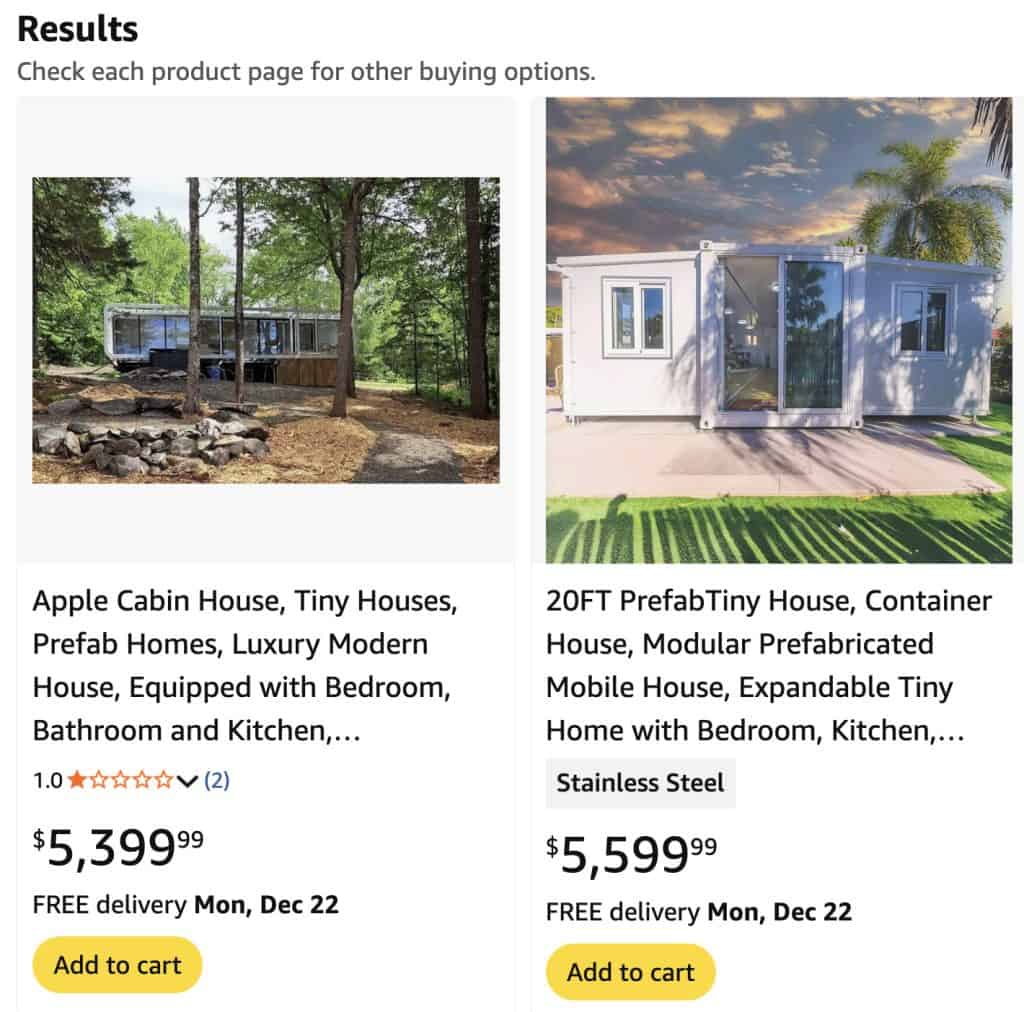
Task: Click the Results heading
Action: tap(78, 29)
